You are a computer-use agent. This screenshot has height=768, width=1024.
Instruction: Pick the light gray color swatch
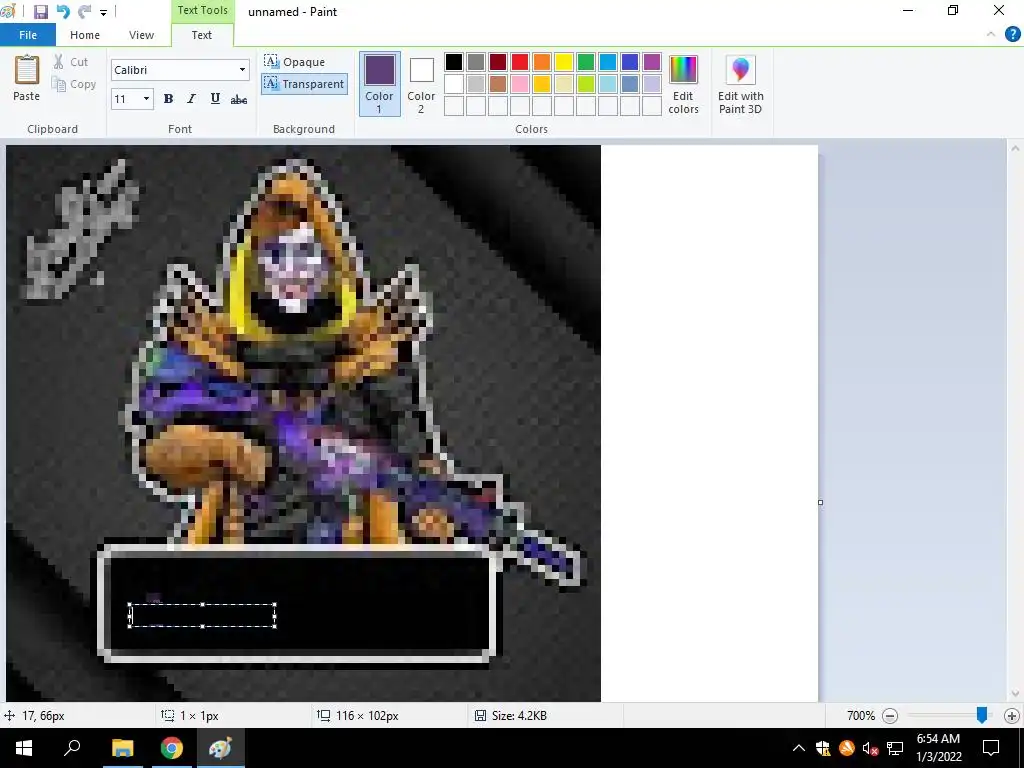coord(476,84)
